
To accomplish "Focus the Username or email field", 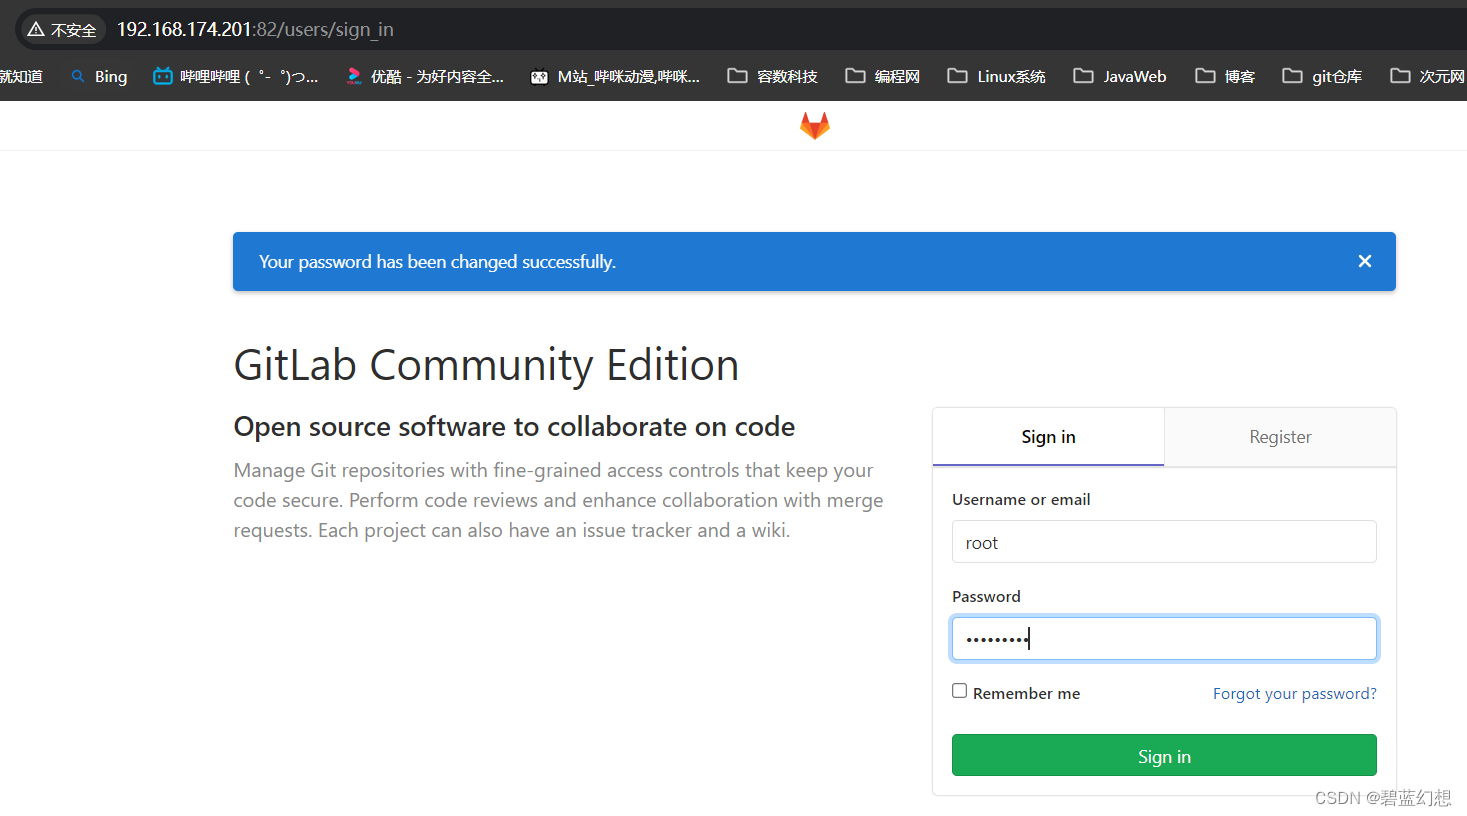I will click(x=1164, y=541).
